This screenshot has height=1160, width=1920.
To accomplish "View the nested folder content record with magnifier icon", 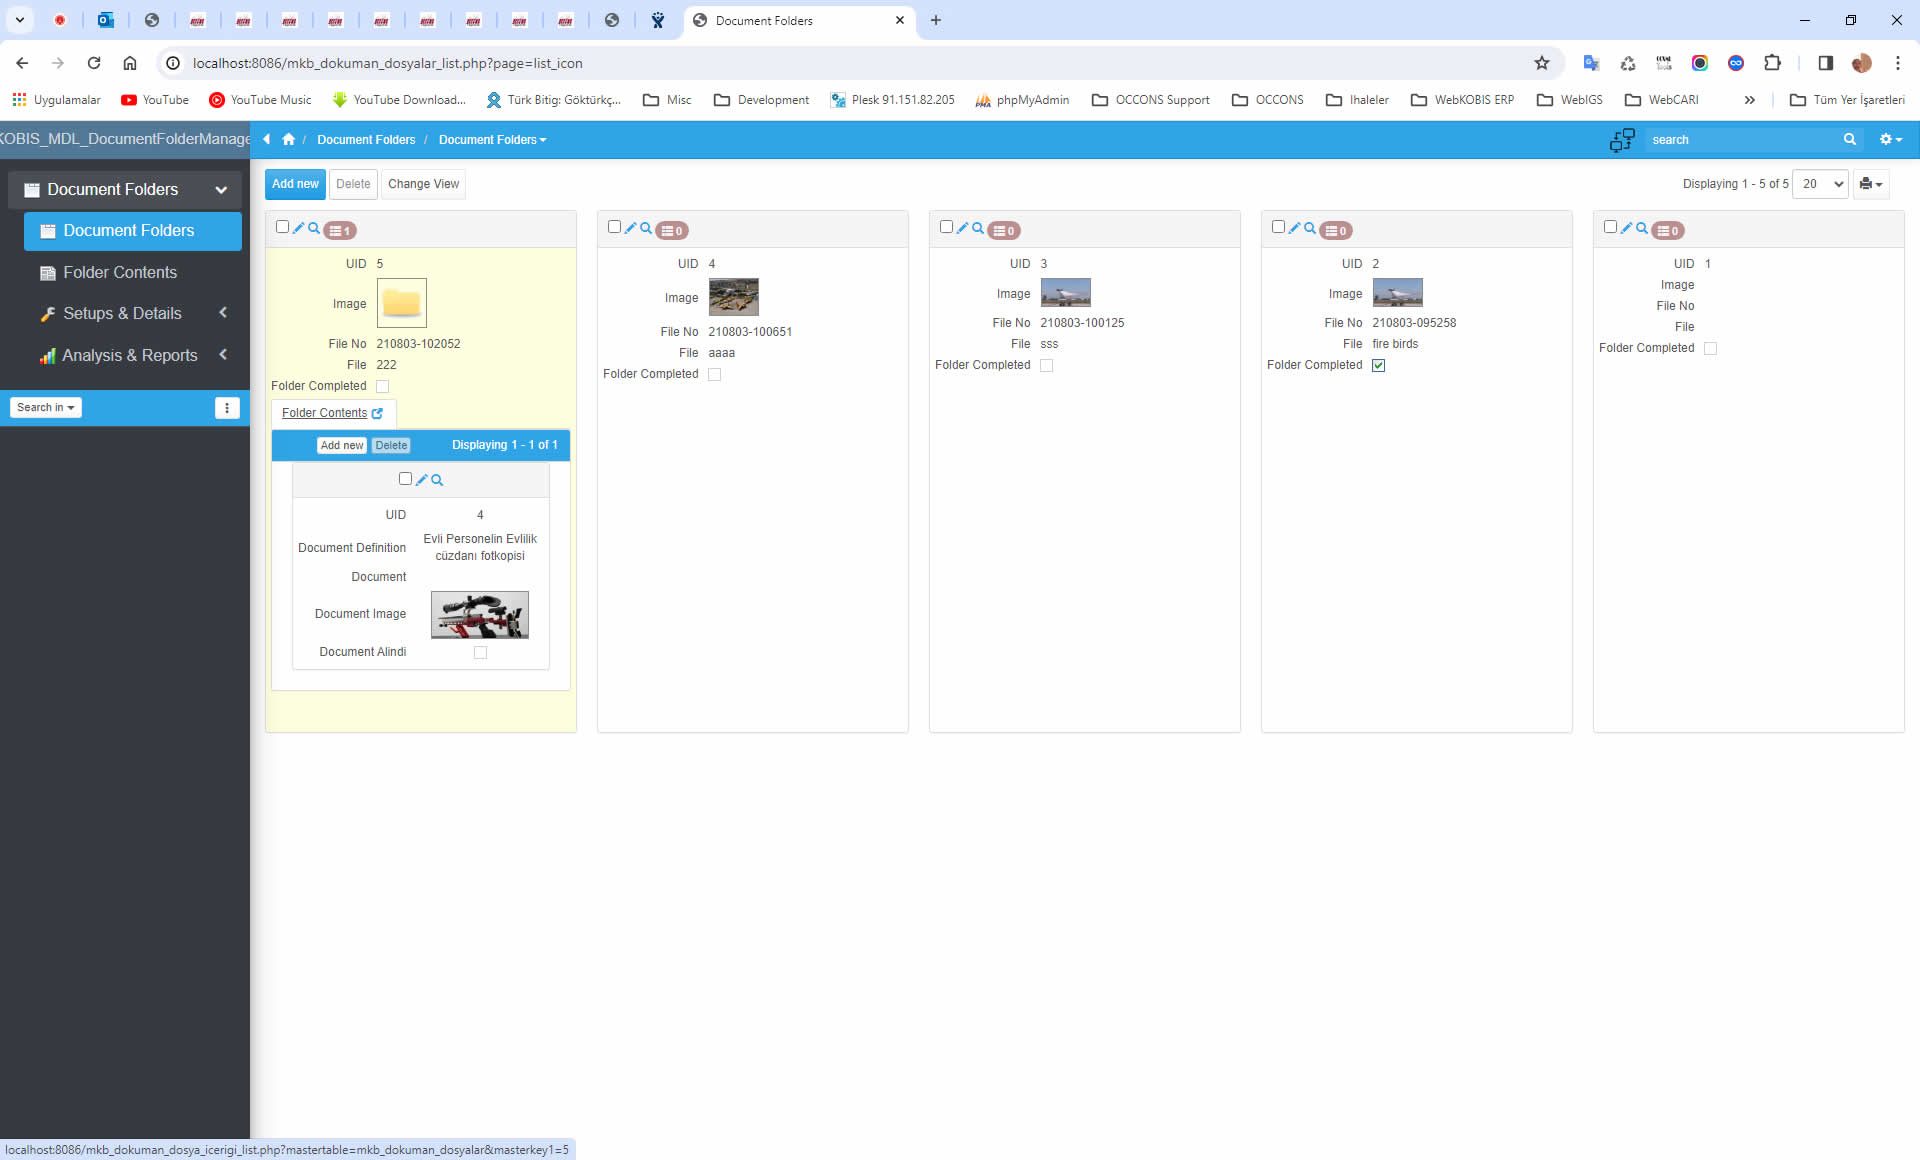I will tap(437, 480).
